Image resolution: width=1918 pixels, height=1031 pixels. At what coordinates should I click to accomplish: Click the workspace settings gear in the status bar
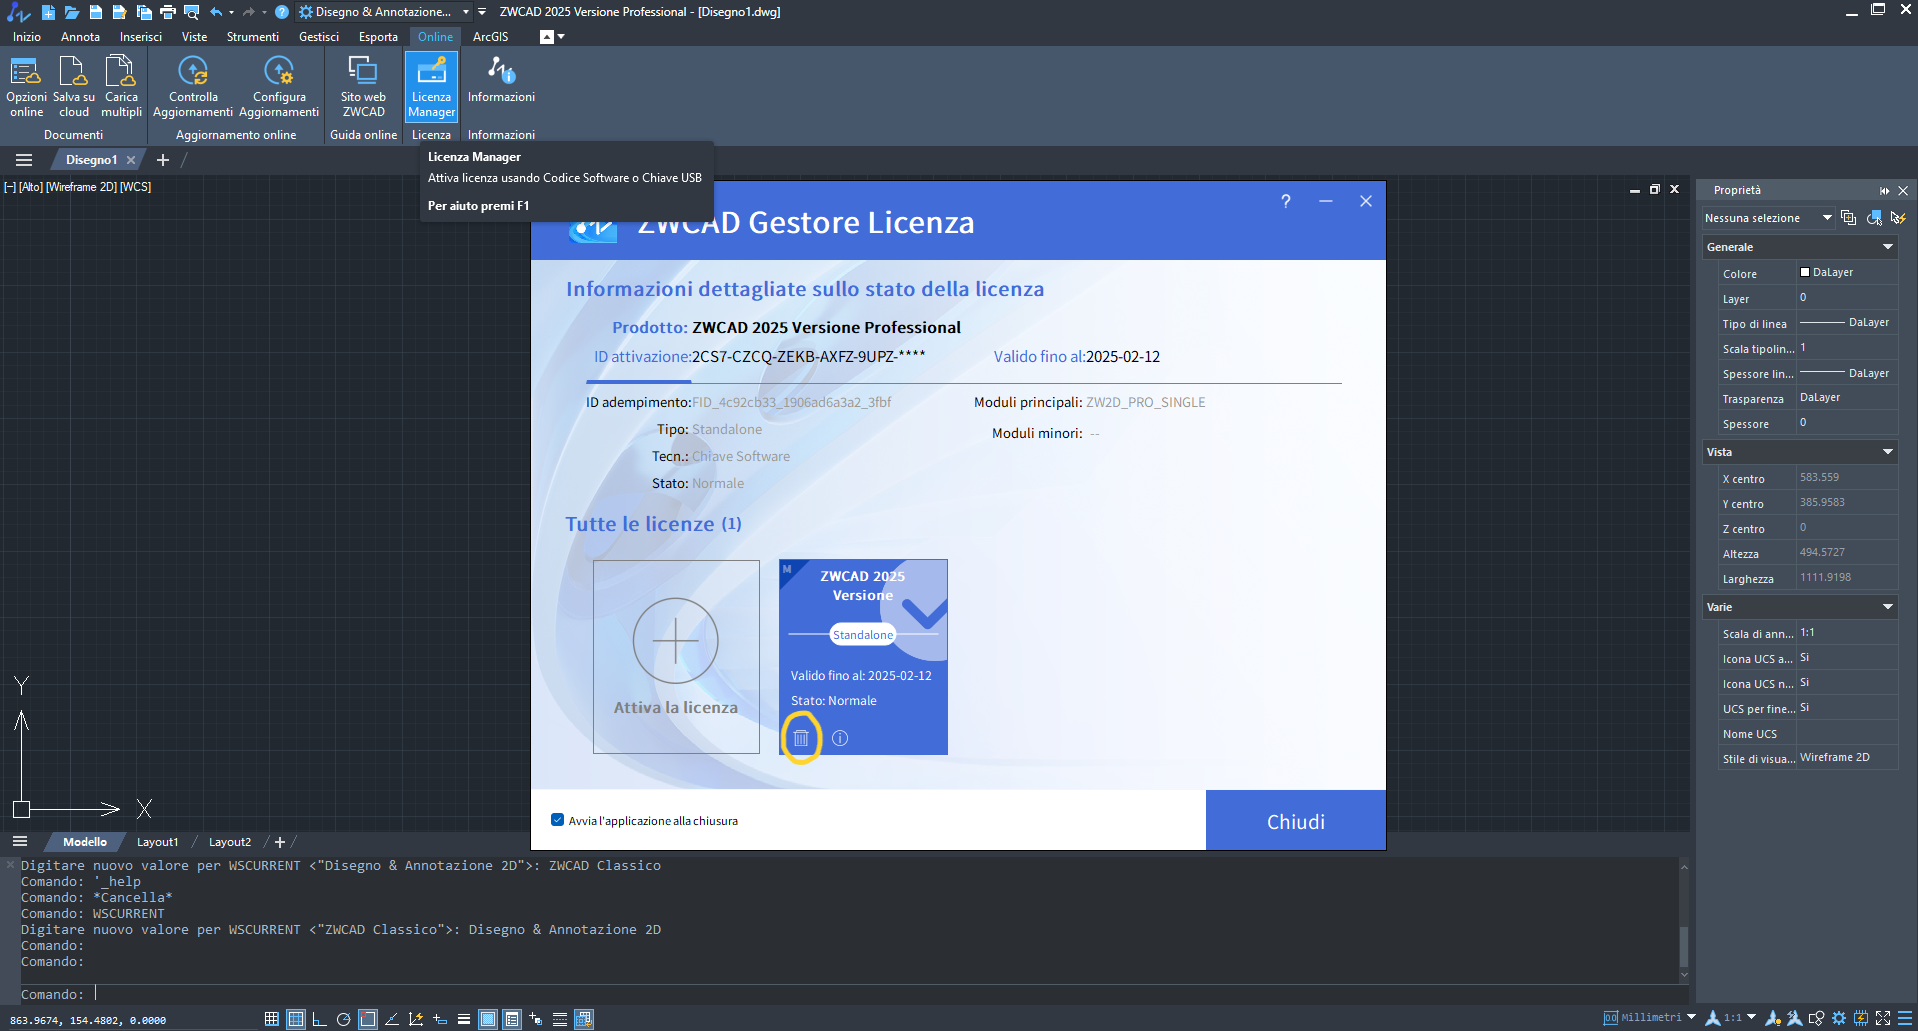pos(1839,1018)
